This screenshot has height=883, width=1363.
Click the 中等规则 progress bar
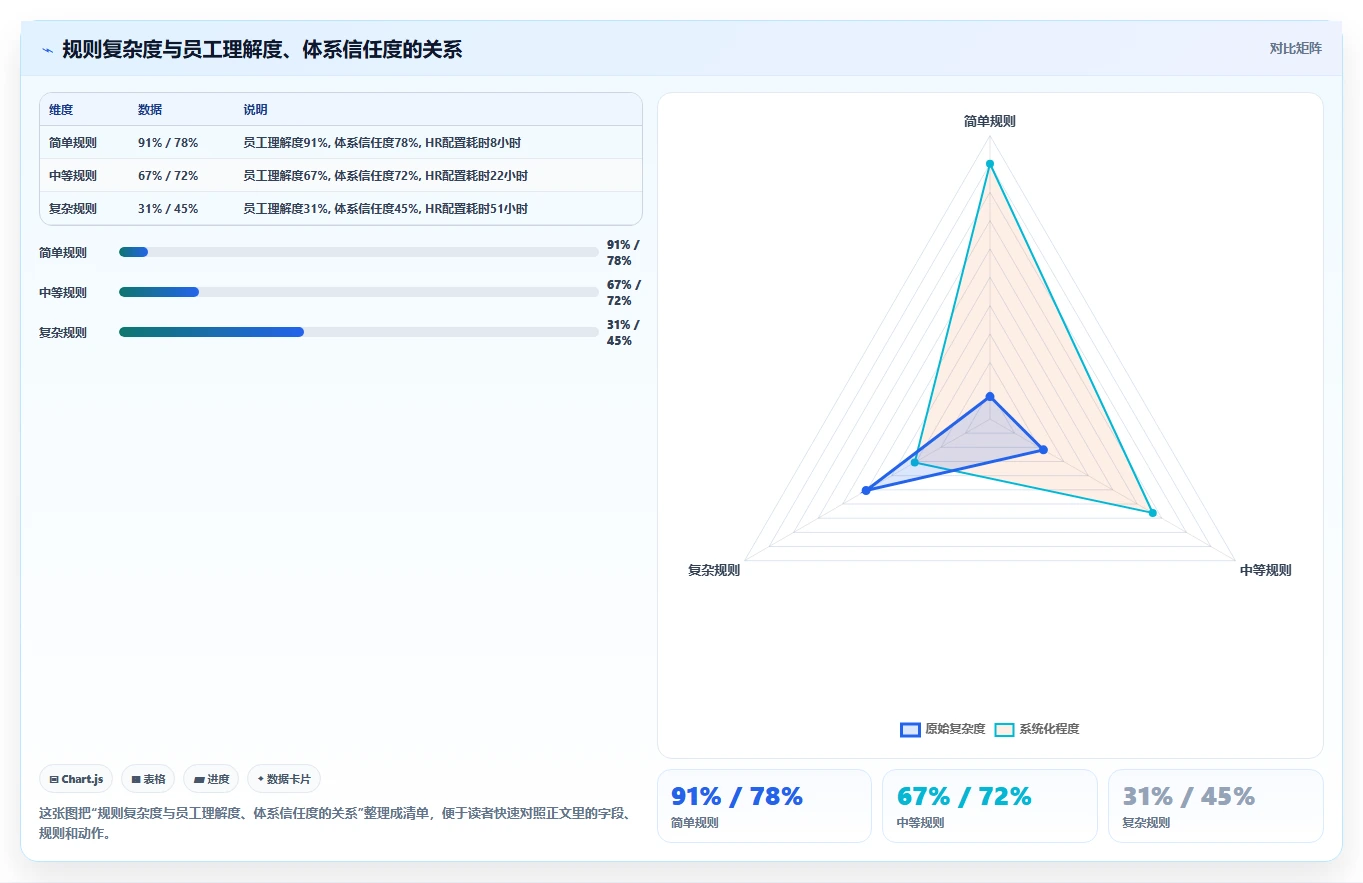click(x=358, y=292)
